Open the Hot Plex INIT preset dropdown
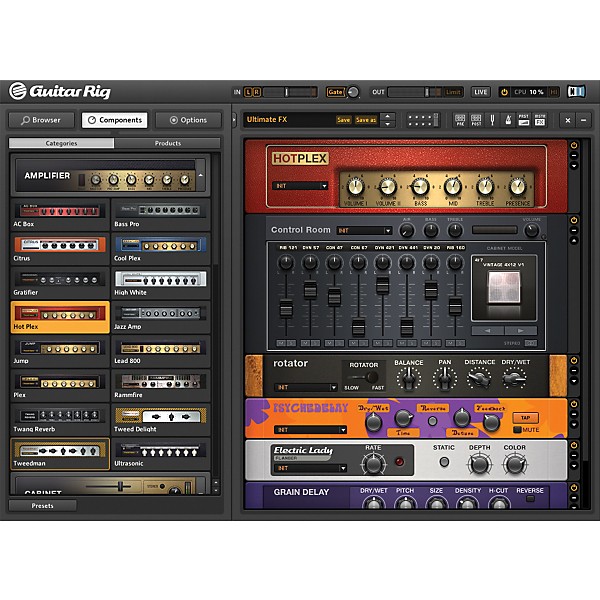Image resolution: width=600 pixels, height=600 pixels. [301, 186]
